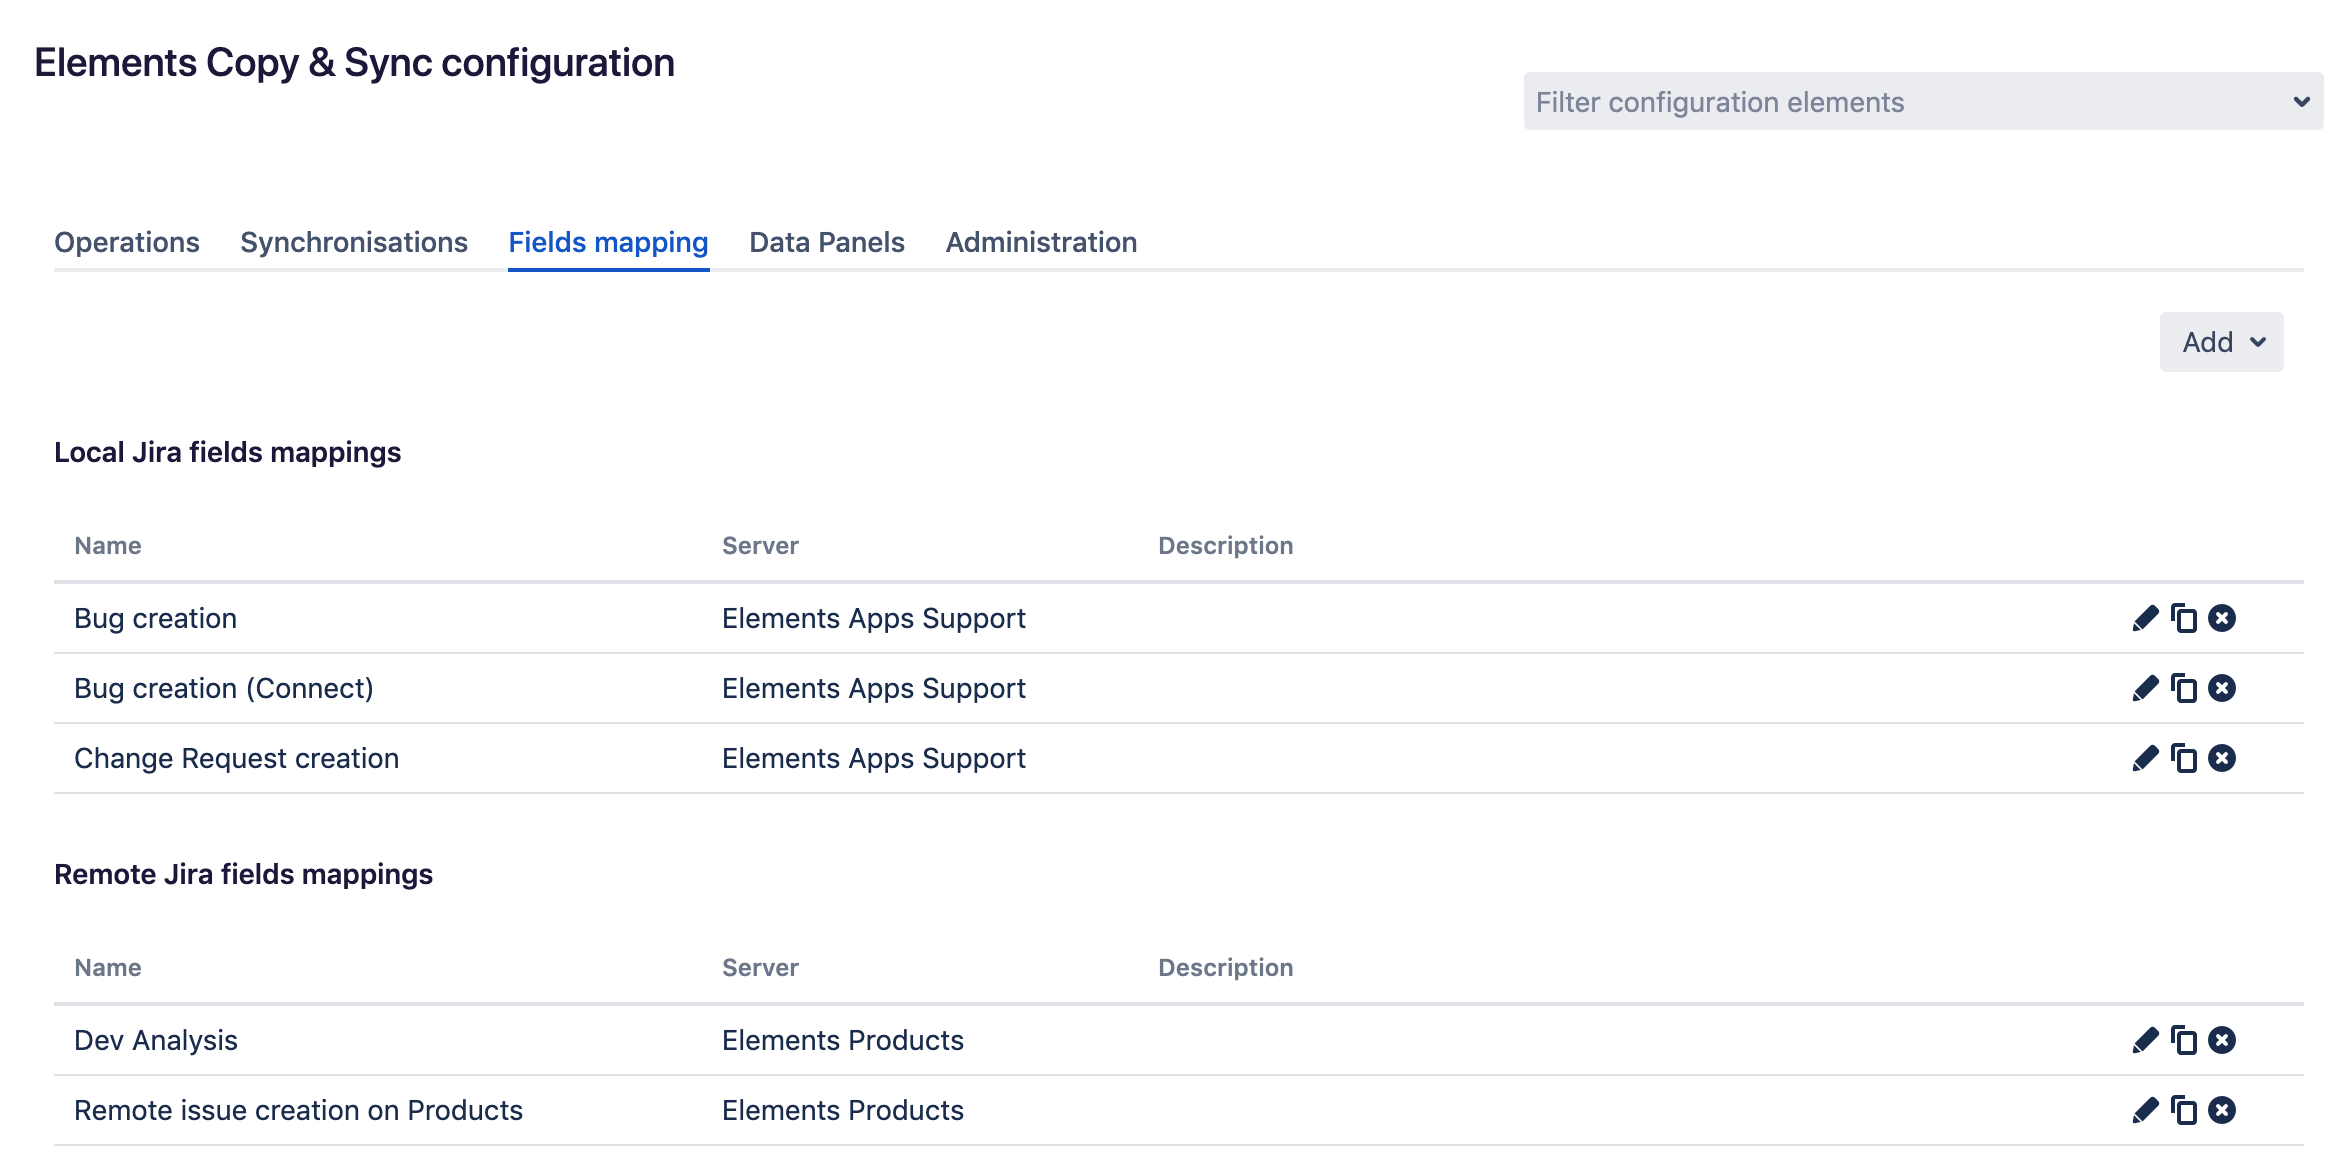Open the Add dropdown menu

click(x=2220, y=341)
